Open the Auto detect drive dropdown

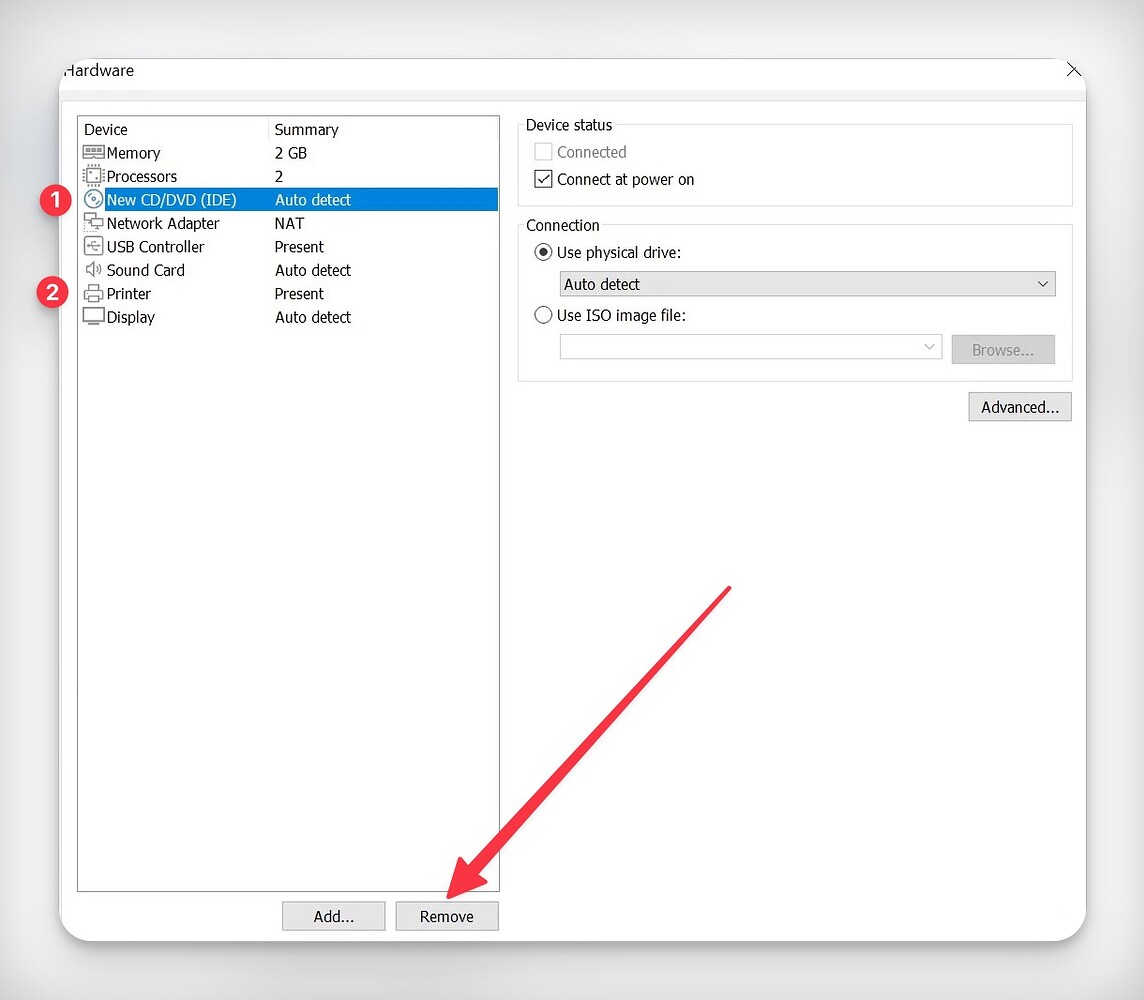pos(1041,284)
